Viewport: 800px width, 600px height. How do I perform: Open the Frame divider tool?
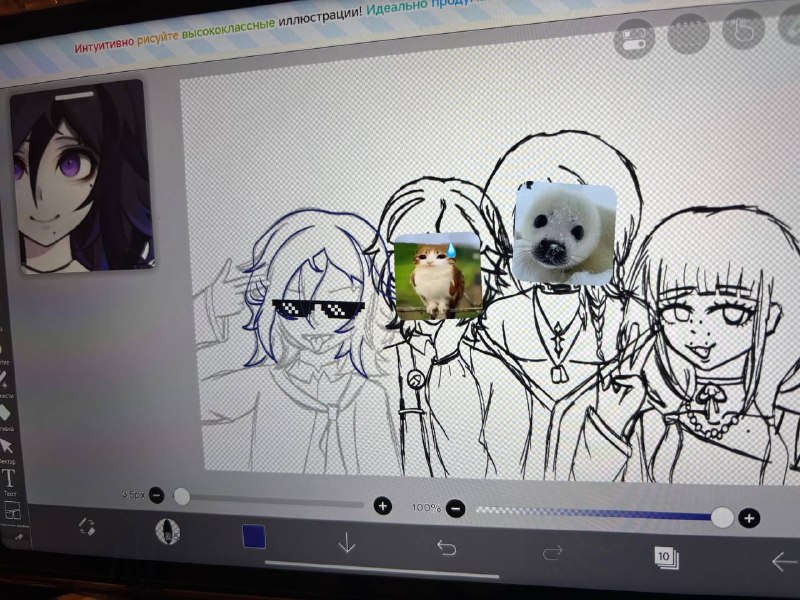coord(12,510)
